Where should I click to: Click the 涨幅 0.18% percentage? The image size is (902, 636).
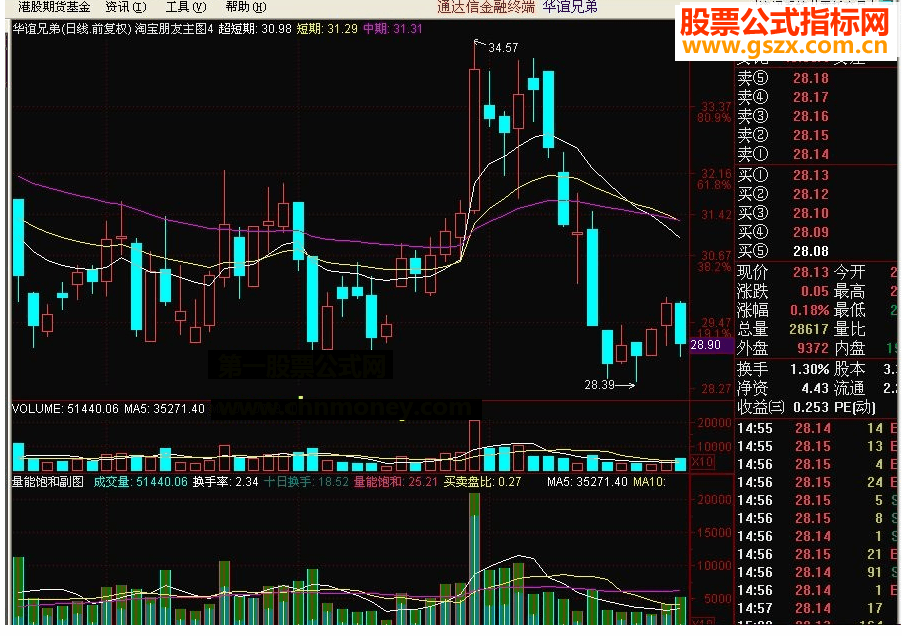pyautogui.click(x=809, y=310)
